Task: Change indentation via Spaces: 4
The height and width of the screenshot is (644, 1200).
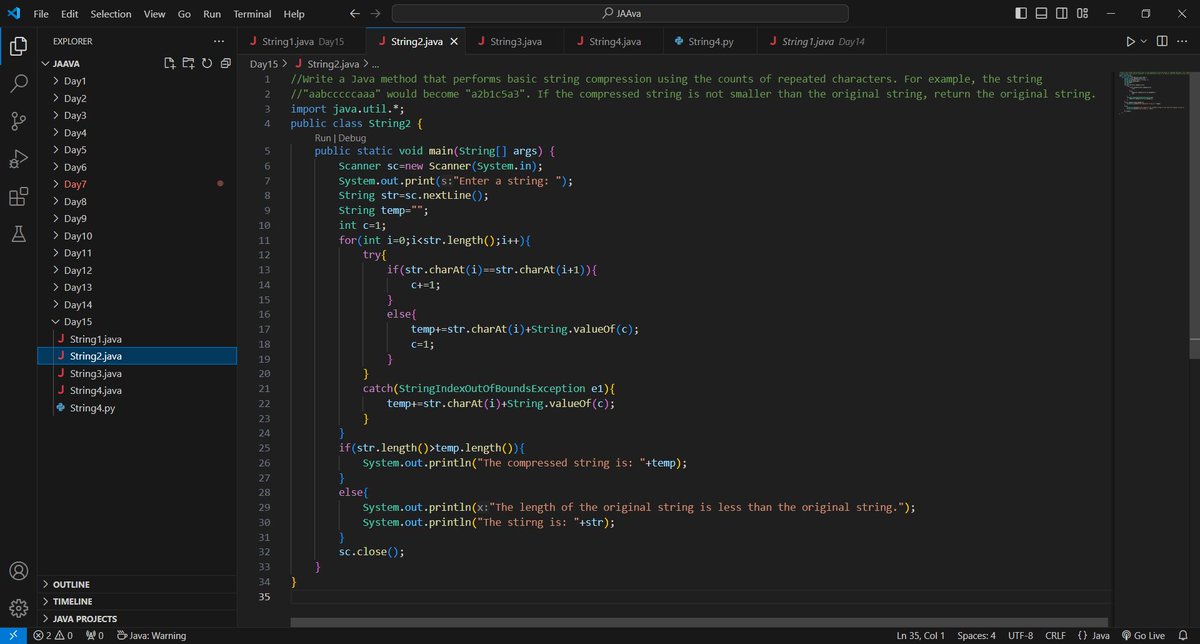Action: tap(976, 635)
